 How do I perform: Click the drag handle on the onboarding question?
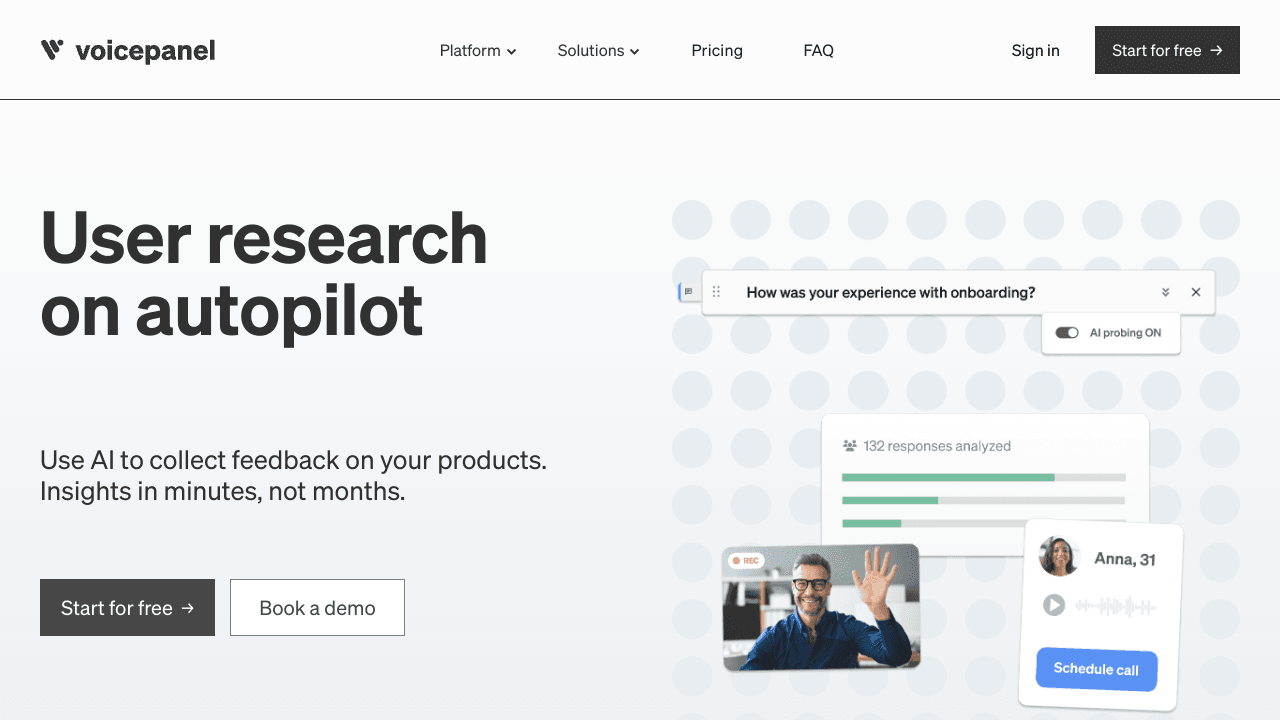point(716,292)
